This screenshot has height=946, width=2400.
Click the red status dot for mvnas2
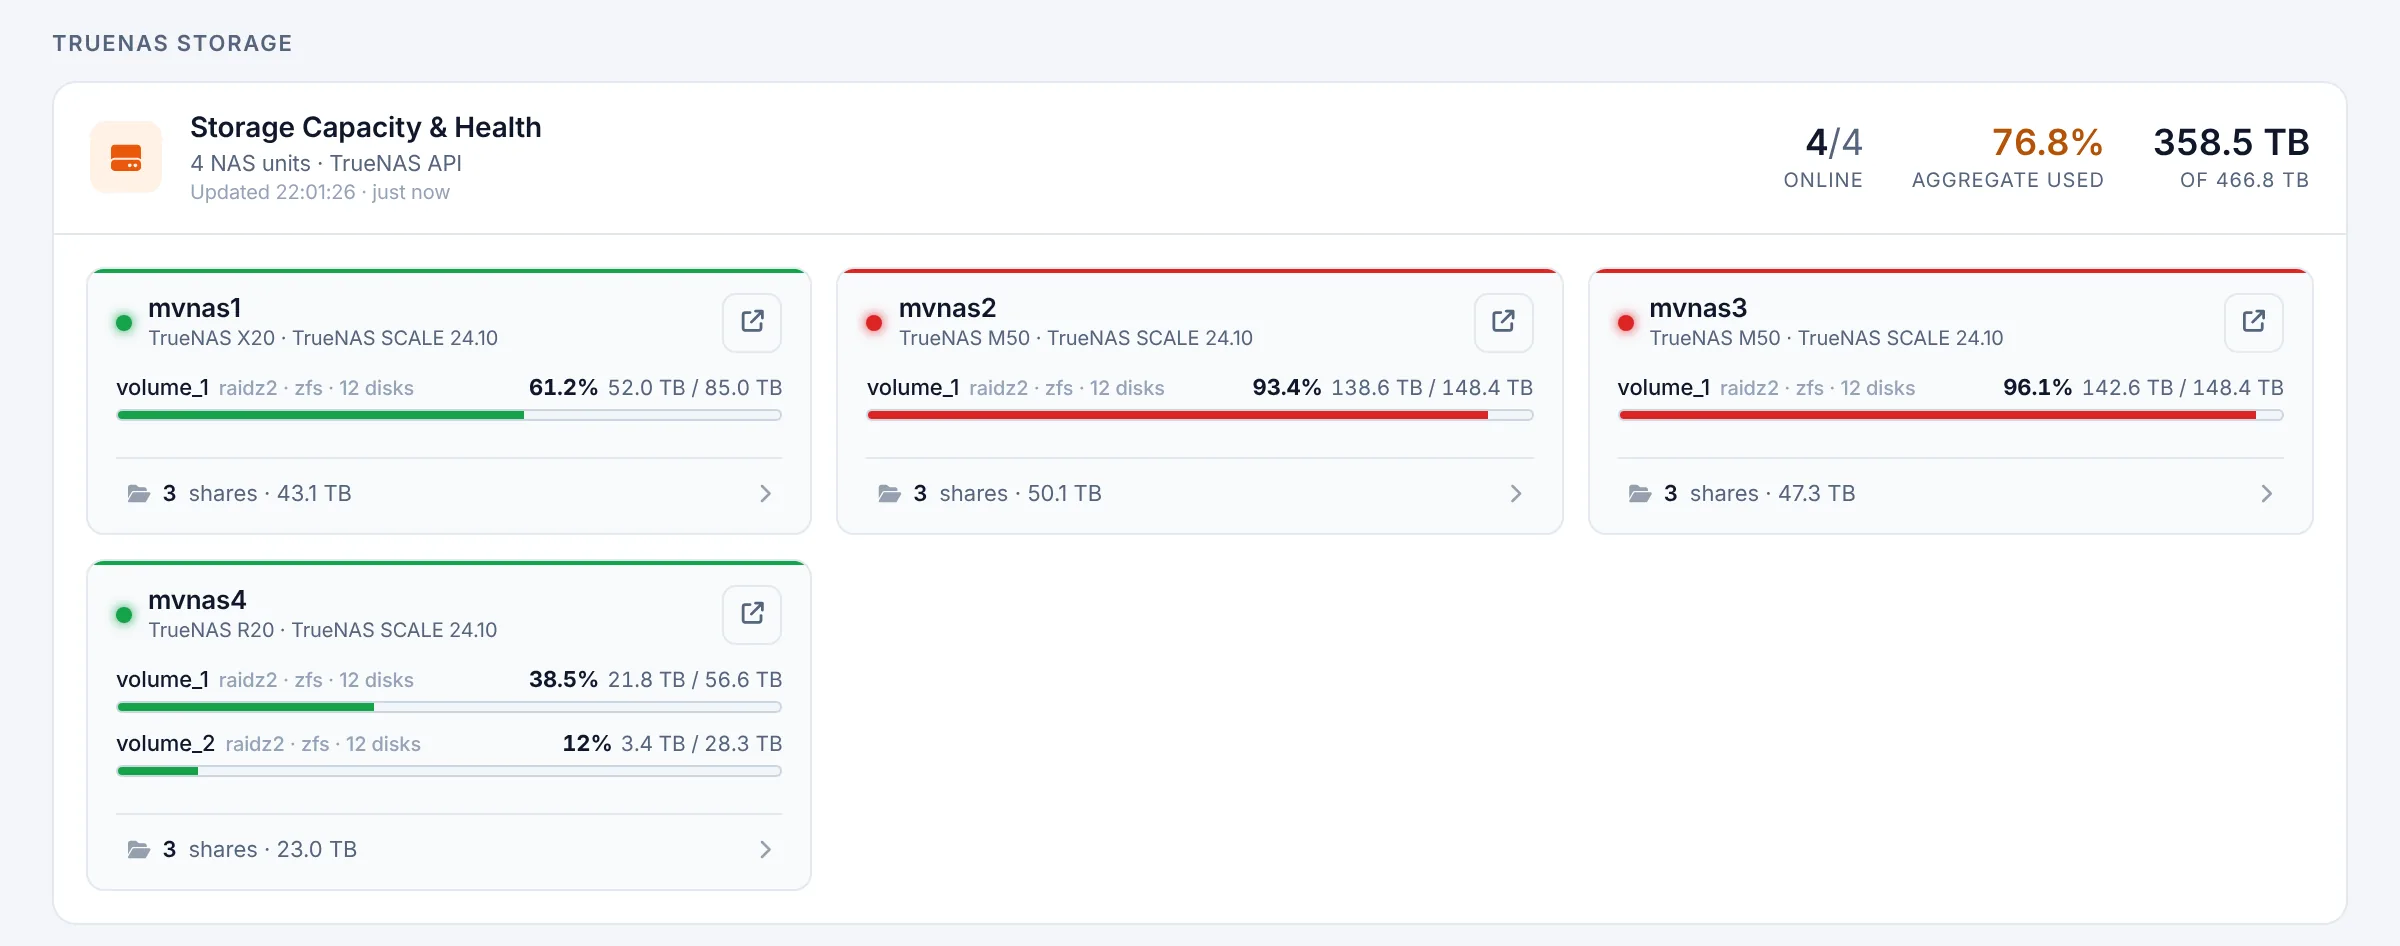[x=874, y=322]
